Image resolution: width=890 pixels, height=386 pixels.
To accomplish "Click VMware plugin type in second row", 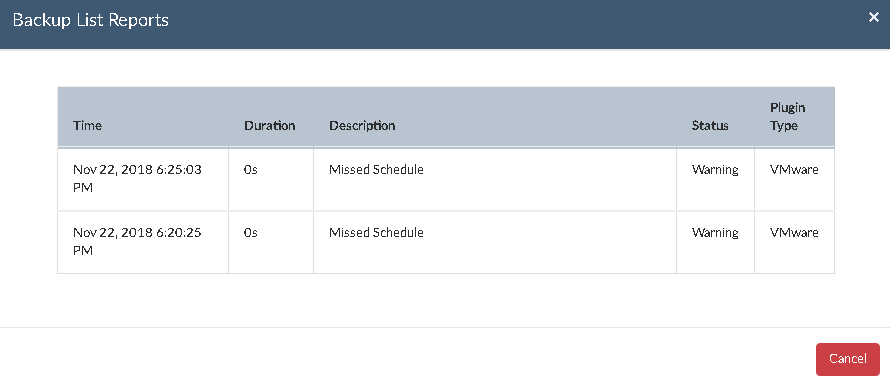I will tap(794, 232).
